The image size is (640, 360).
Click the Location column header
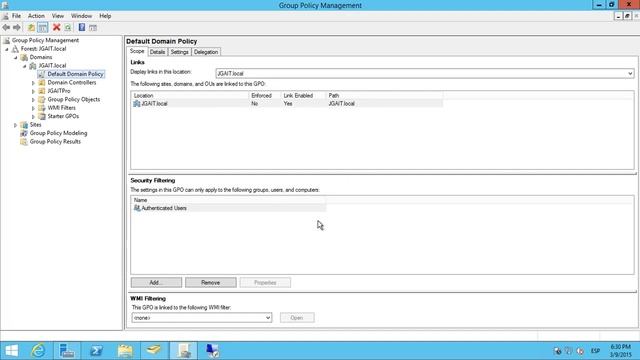pos(190,96)
